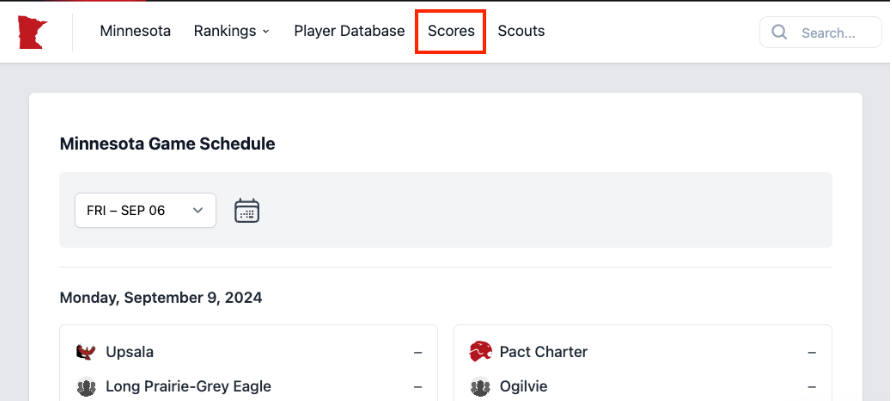Open the Player Database page

pos(349,31)
